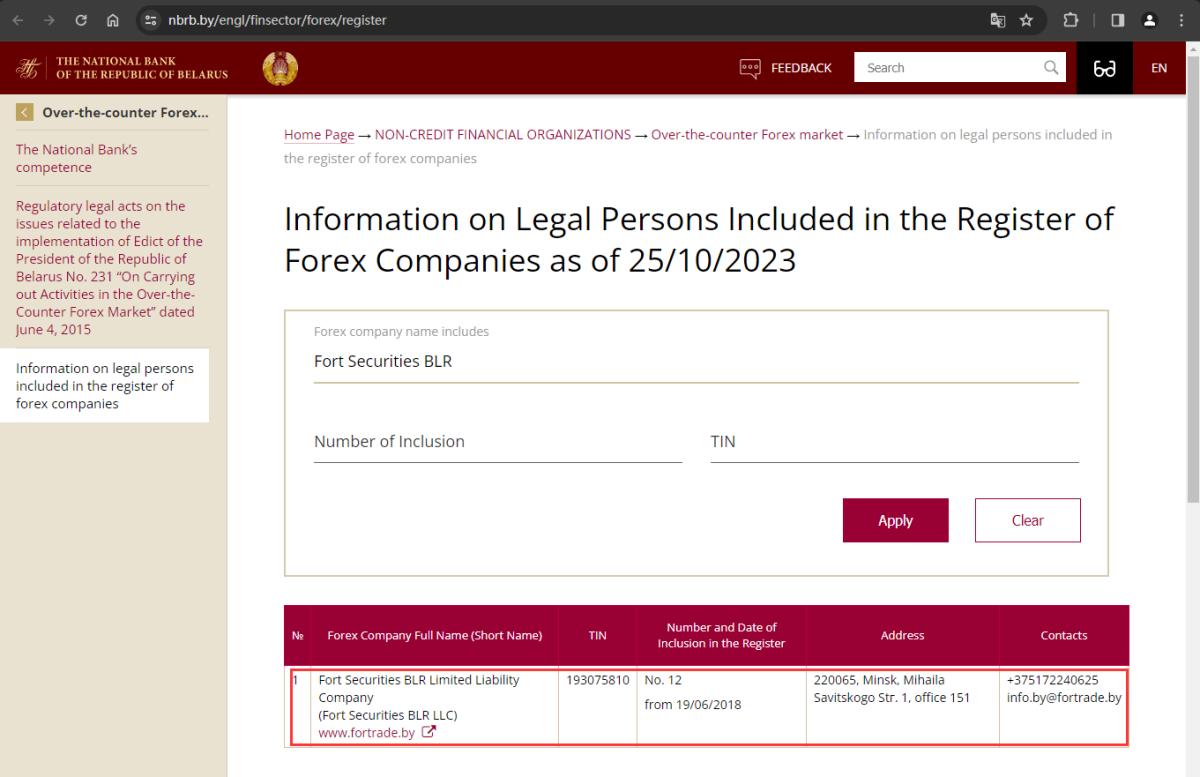1200x777 pixels.
Task: Click the translate page icon in address bar
Action: coord(998,19)
